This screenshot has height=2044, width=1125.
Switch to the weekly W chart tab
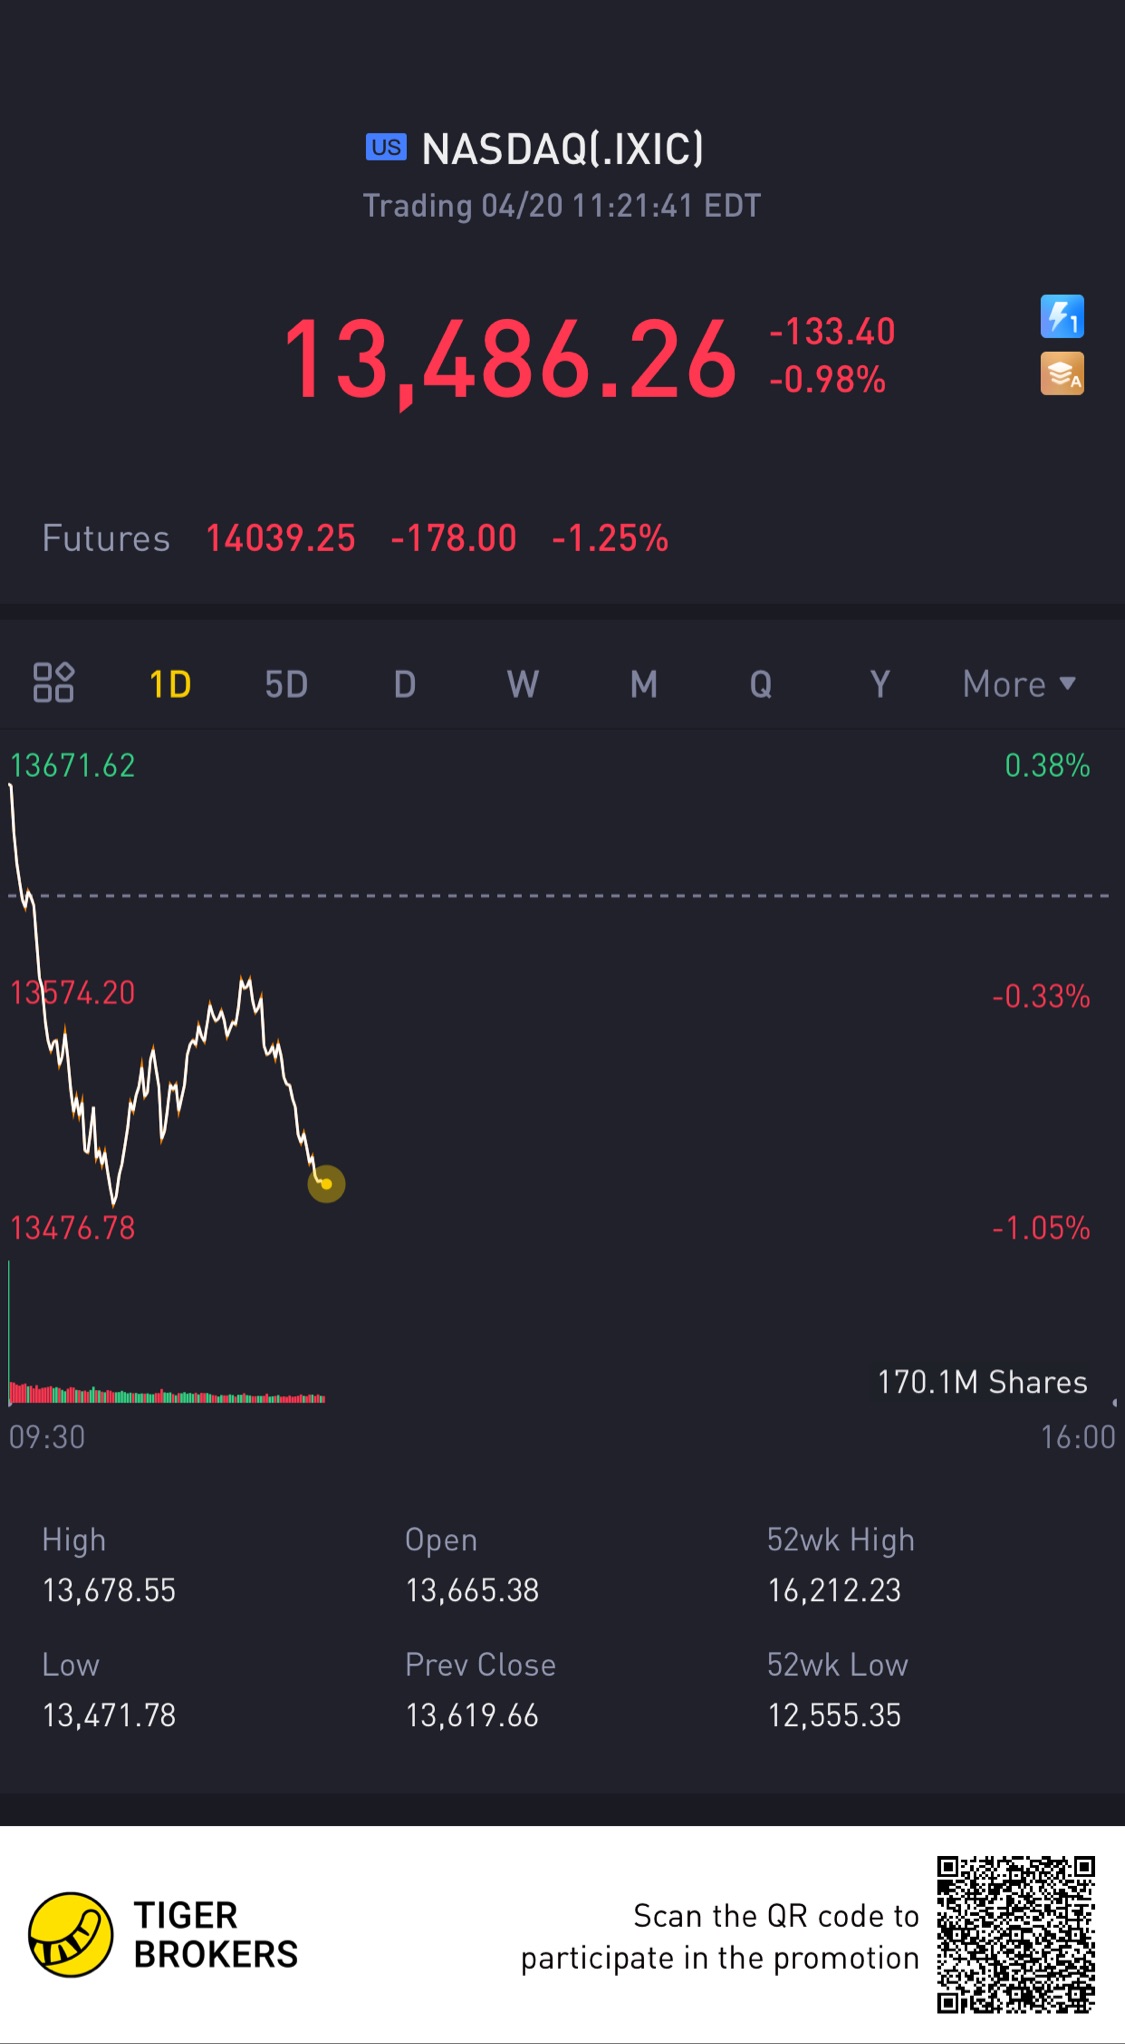(x=523, y=684)
